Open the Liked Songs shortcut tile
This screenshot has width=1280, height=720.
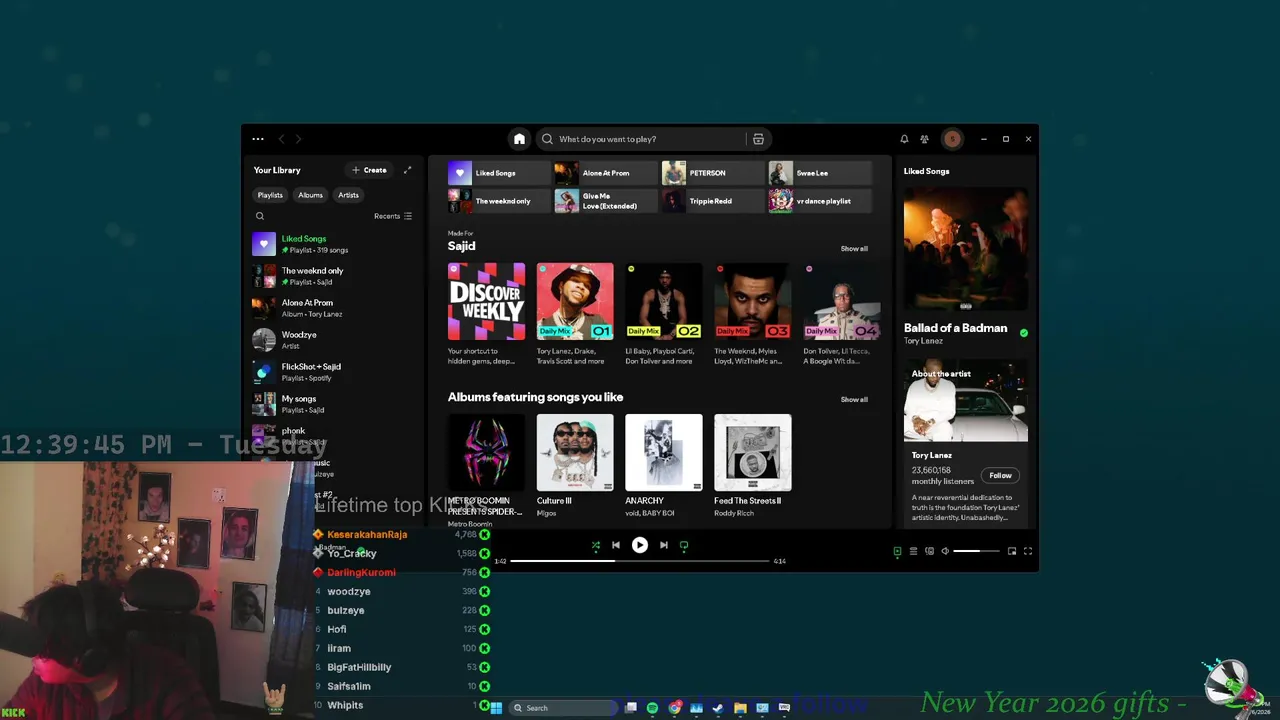click(x=499, y=173)
